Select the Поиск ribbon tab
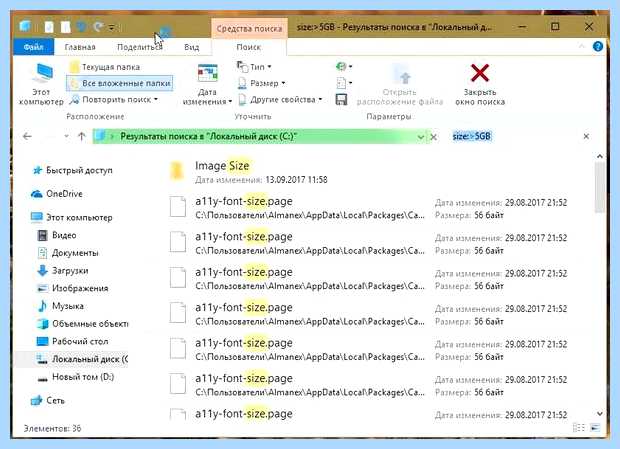Screen dimensions: 620x449 (x=248, y=47)
